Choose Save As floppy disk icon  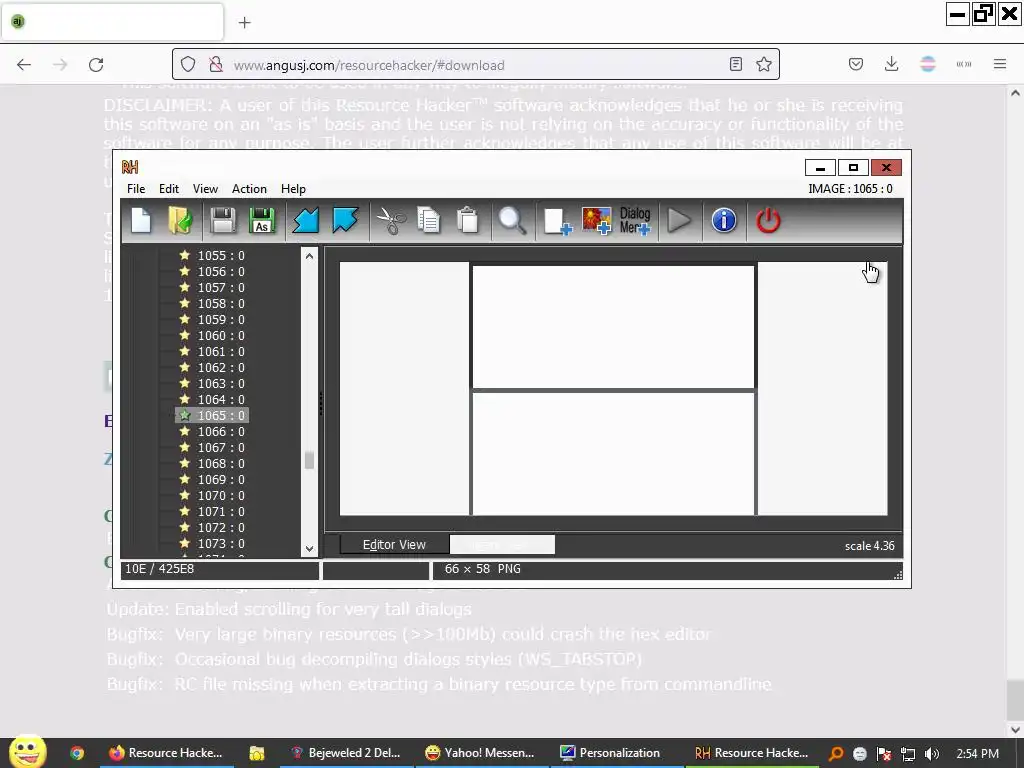pos(262,221)
